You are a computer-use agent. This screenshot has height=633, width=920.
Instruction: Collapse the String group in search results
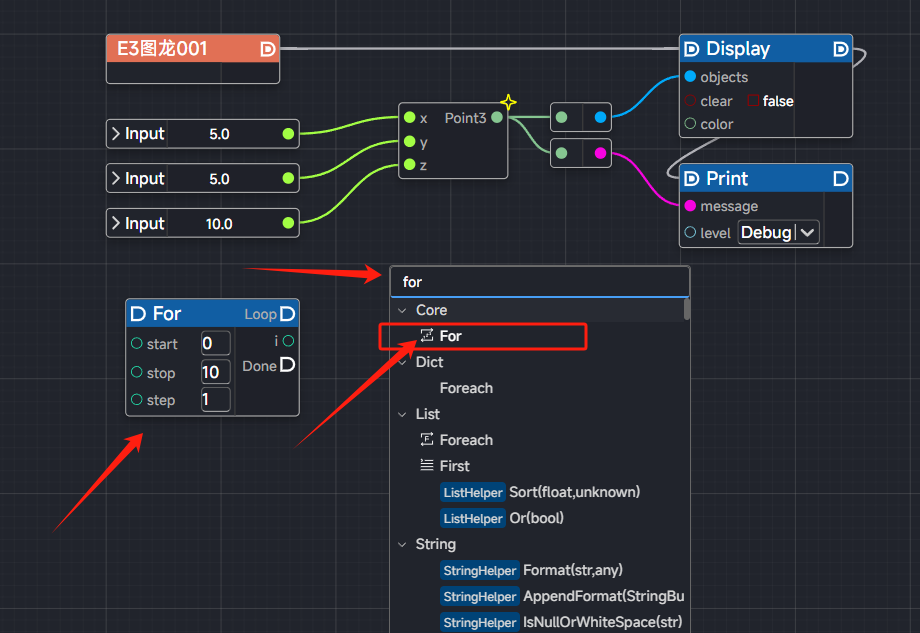coord(403,544)
